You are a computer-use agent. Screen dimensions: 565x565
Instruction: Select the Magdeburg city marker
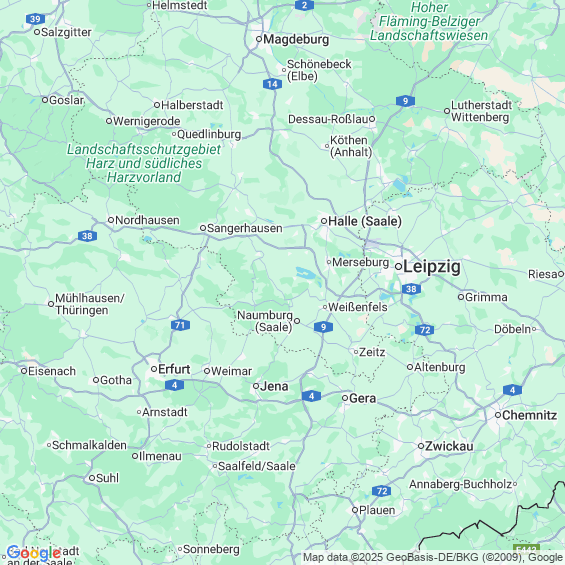pos(259,39)
